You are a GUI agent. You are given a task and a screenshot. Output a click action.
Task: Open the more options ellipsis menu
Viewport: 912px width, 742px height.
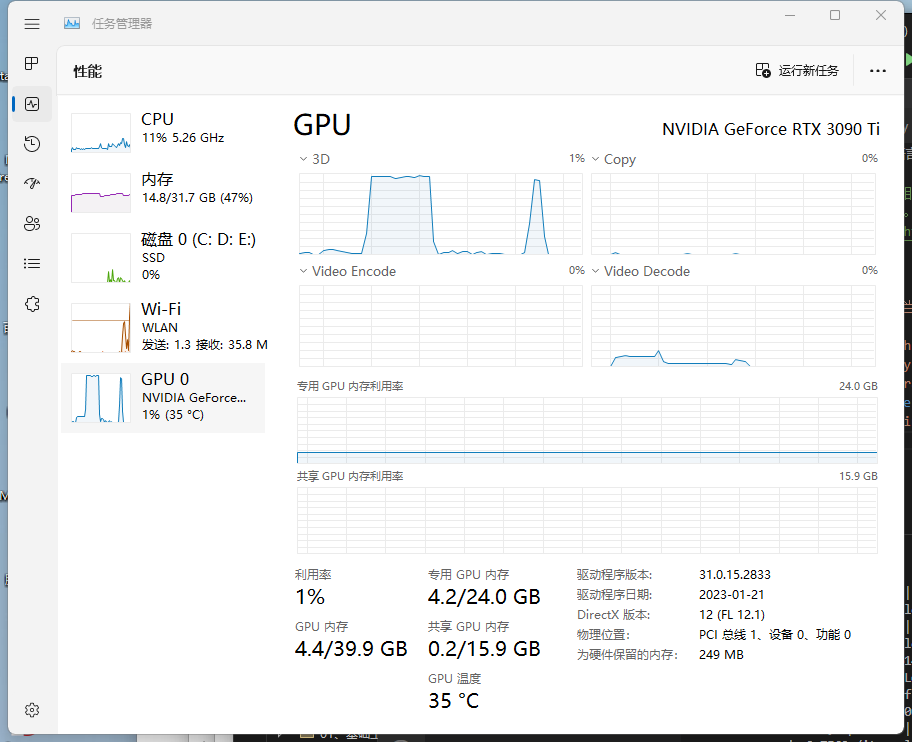(x=878, y=71)
